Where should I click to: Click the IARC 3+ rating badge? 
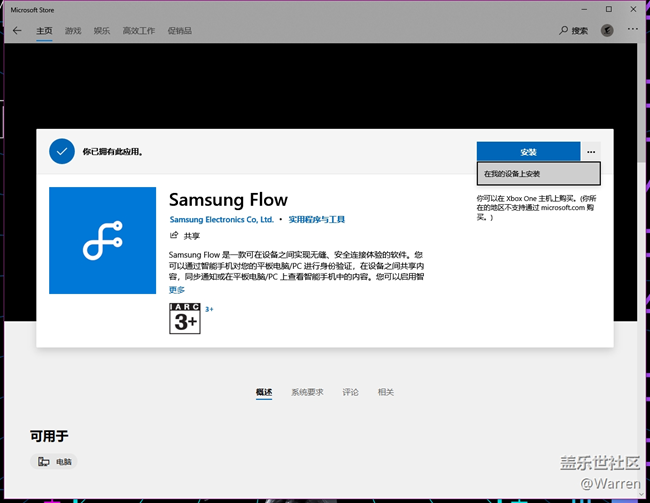[x=185, y=317]
